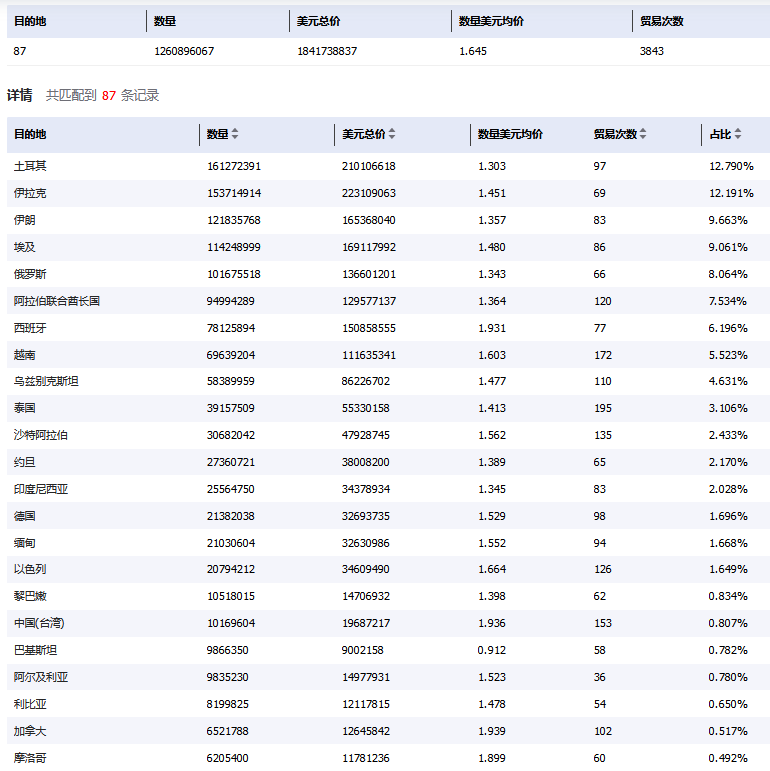Viewport: 770px width, 771px height.
Task: Select the 摩洛哥 row at the bottom
Action: pyautogui.click(x=30, y=758)
